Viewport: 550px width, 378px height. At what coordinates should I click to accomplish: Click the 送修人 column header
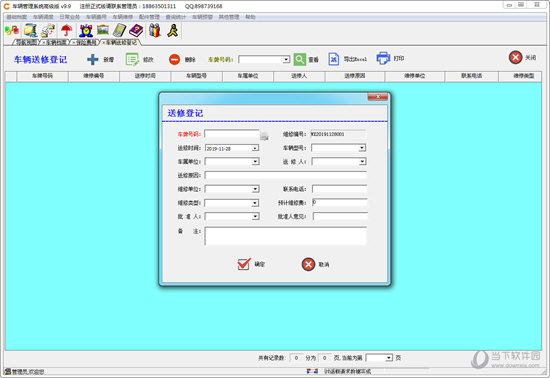coord(299,76)
